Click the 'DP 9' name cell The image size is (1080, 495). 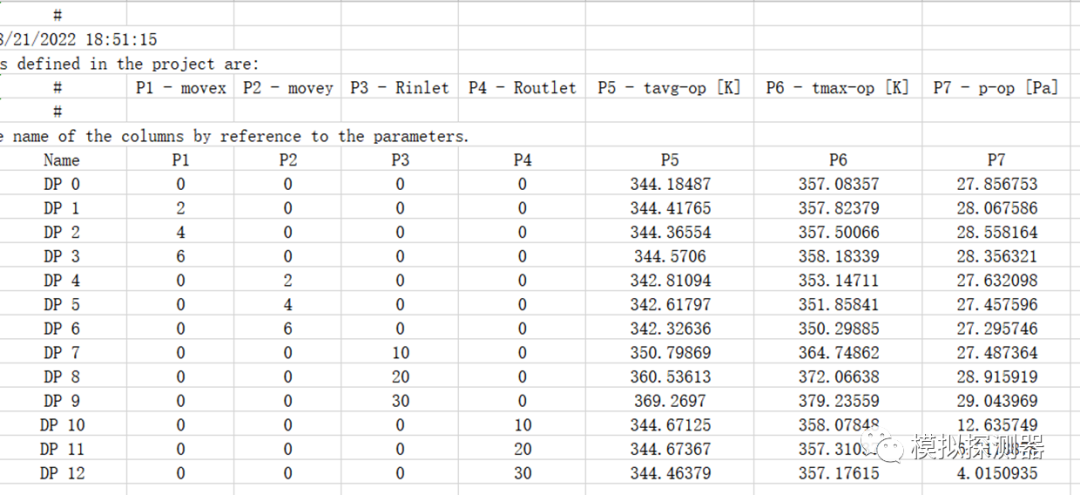point(62,401)
